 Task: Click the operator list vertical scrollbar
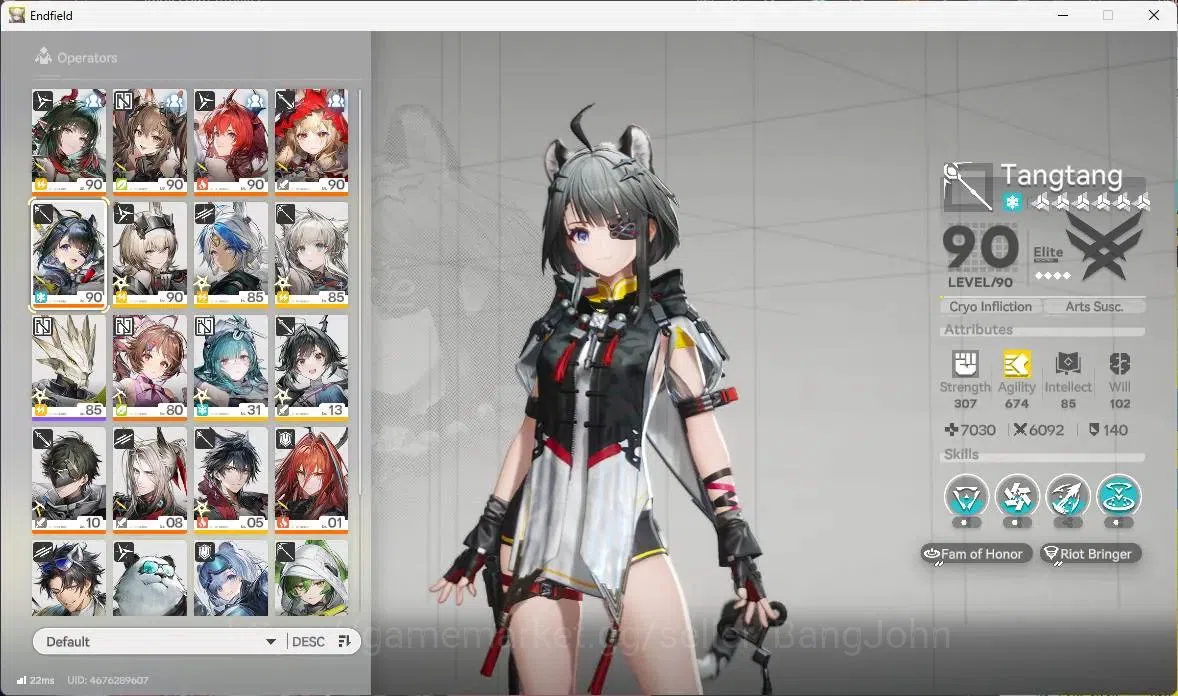(x=360, y=293)
